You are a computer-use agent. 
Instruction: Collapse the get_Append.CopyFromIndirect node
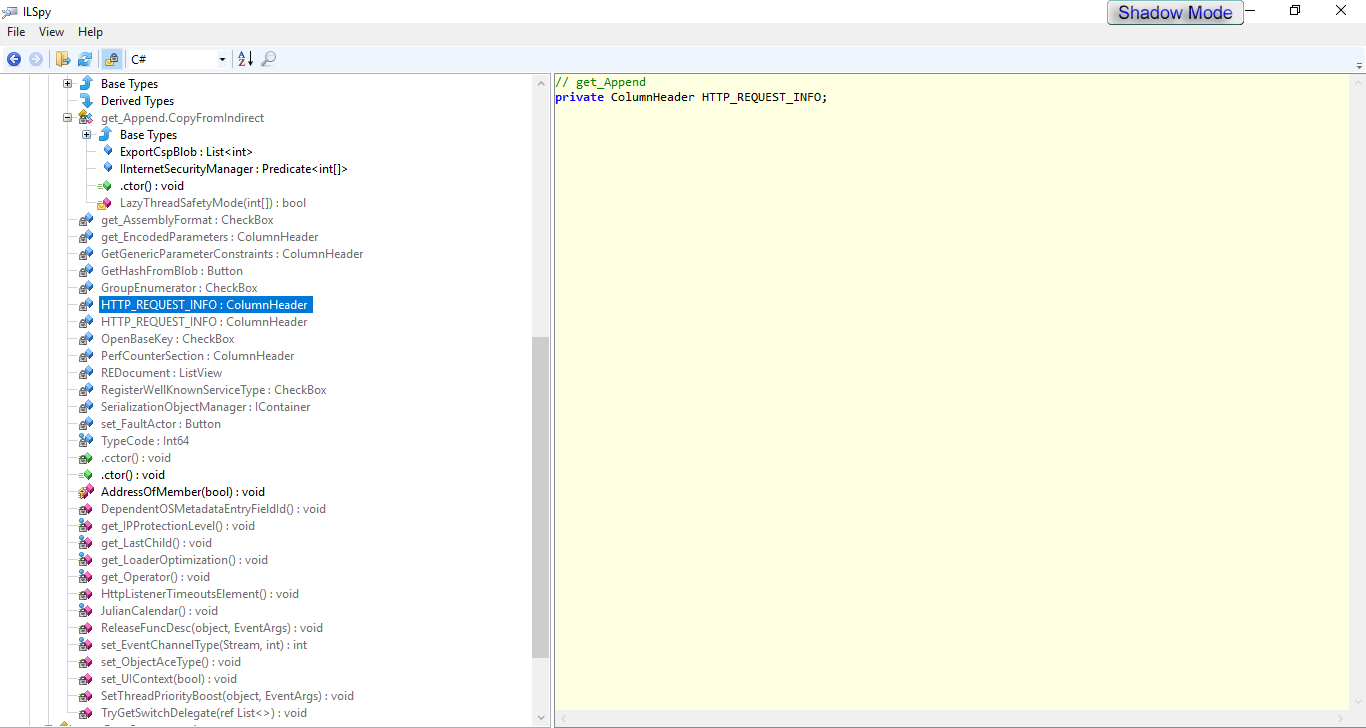point(68,118)
